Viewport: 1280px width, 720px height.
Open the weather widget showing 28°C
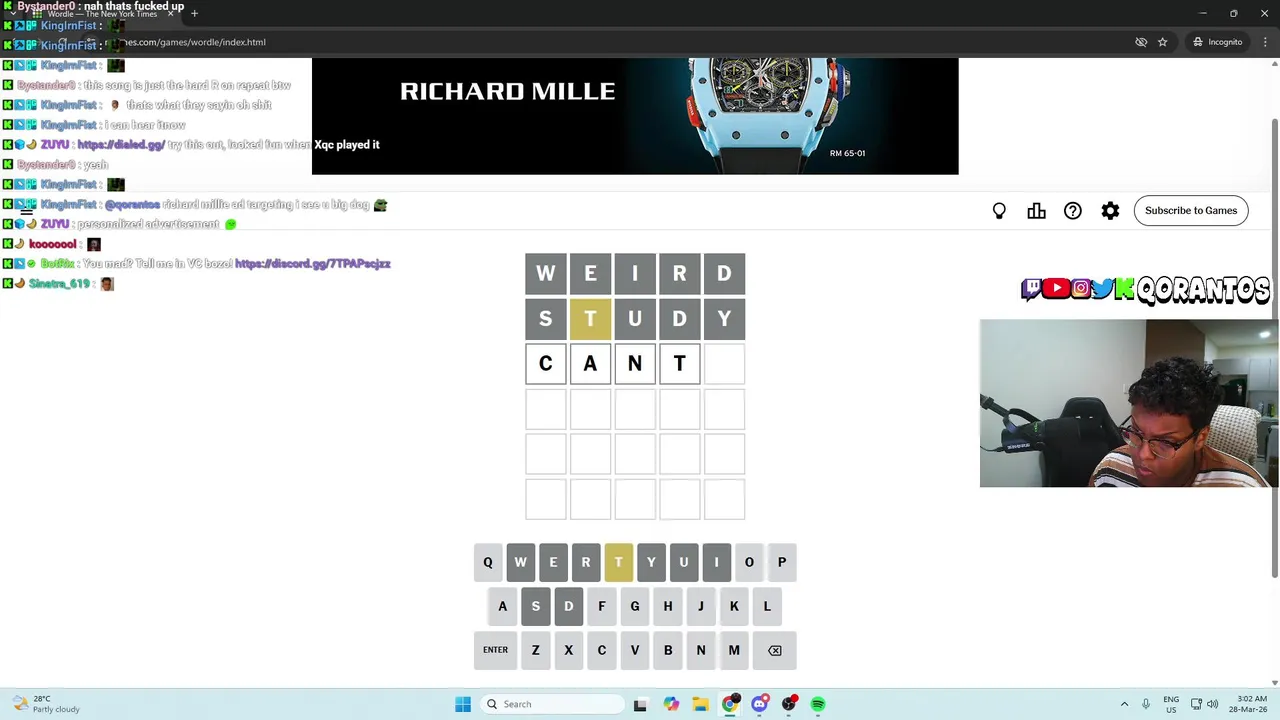[x=45, y=704]
